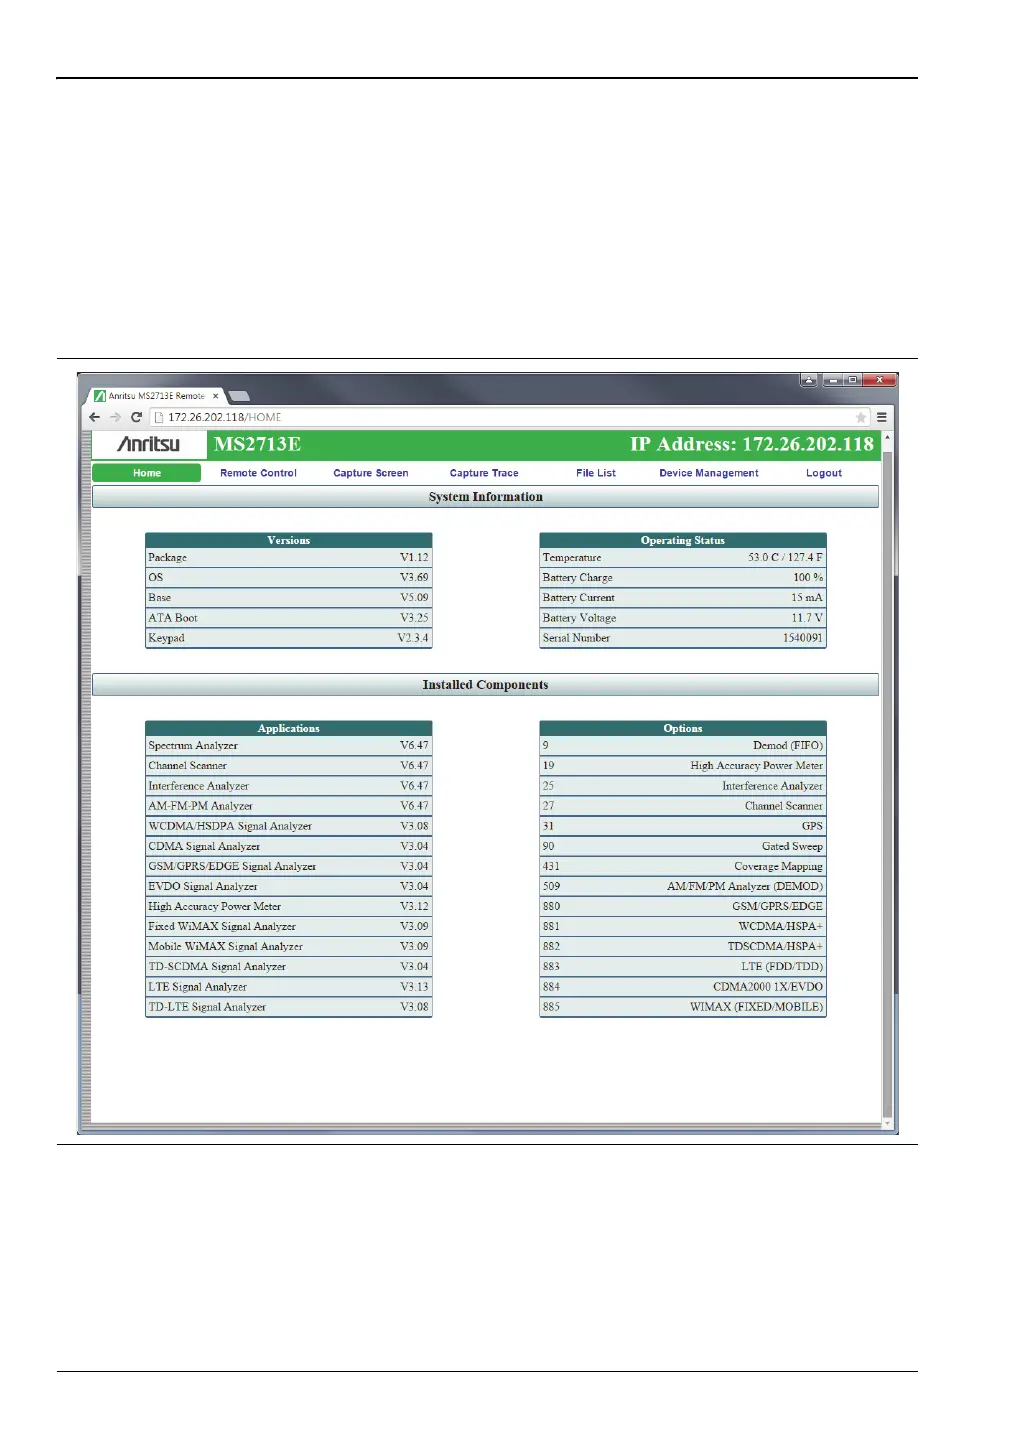The height and width of the screenshot is (1456, 1032).
Task: Click option 9 Demod (FIFO)
Action: coord(683,746)
